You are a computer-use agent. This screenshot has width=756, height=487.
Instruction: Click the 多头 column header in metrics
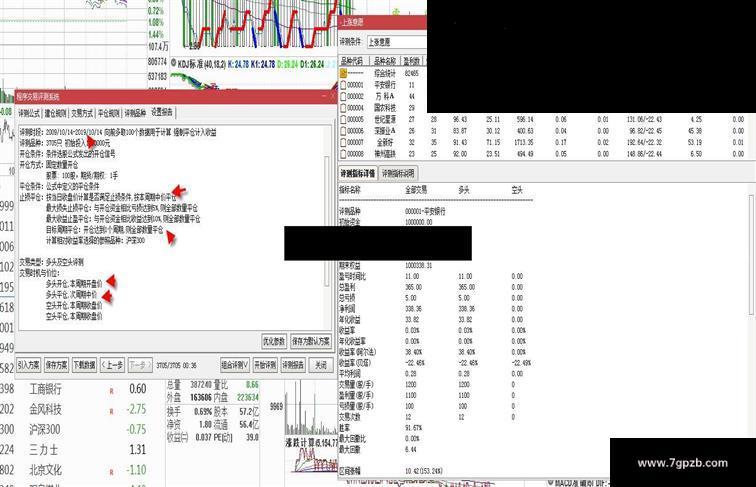[x=463, y=190]
